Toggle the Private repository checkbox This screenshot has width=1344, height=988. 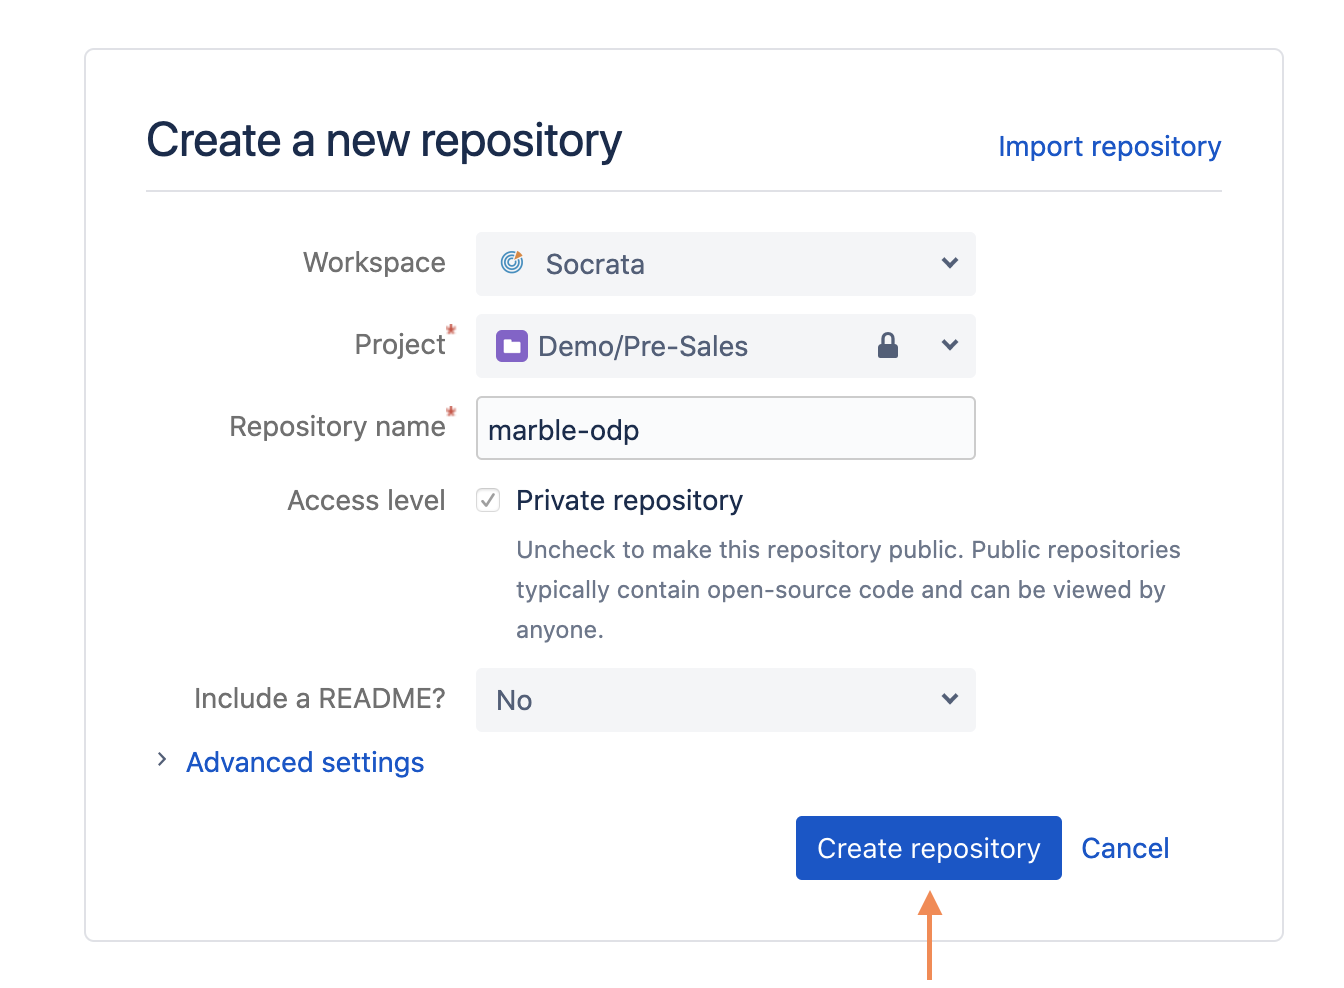pos(488,500)
